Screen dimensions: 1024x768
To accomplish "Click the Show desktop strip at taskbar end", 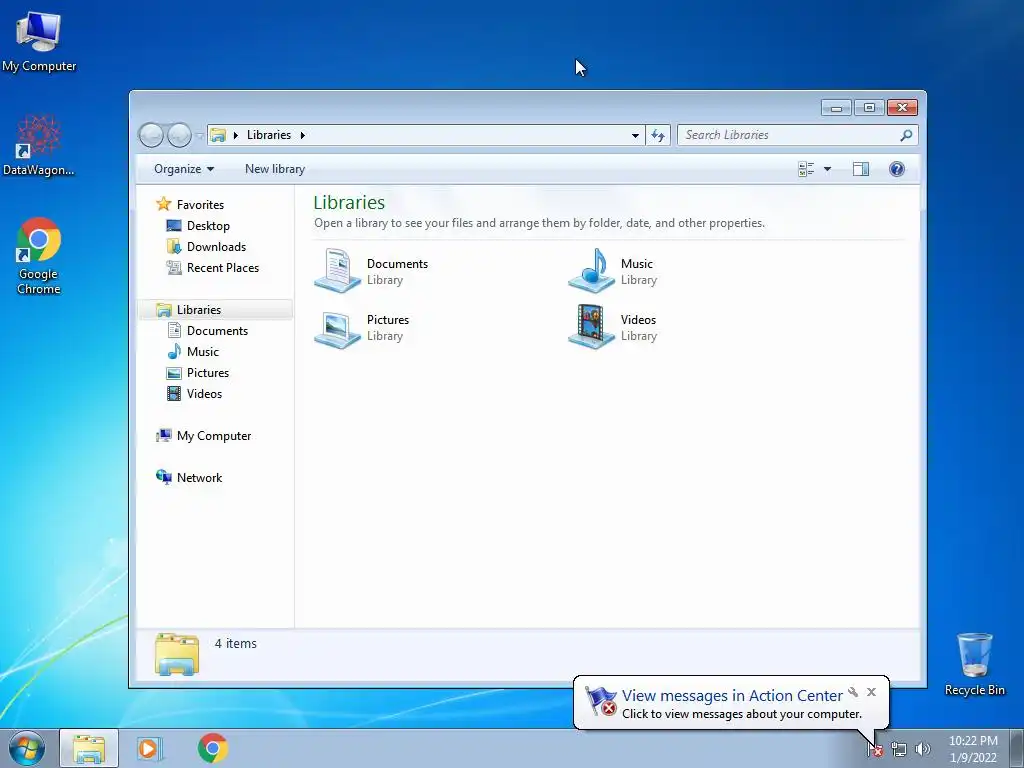I will (x=1016, y=748).
